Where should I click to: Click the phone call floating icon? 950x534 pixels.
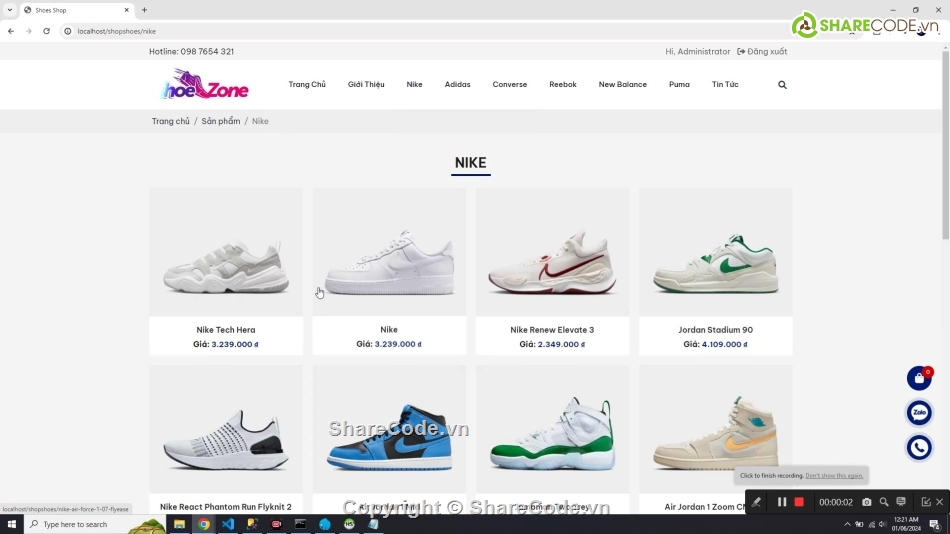(918, 448)
